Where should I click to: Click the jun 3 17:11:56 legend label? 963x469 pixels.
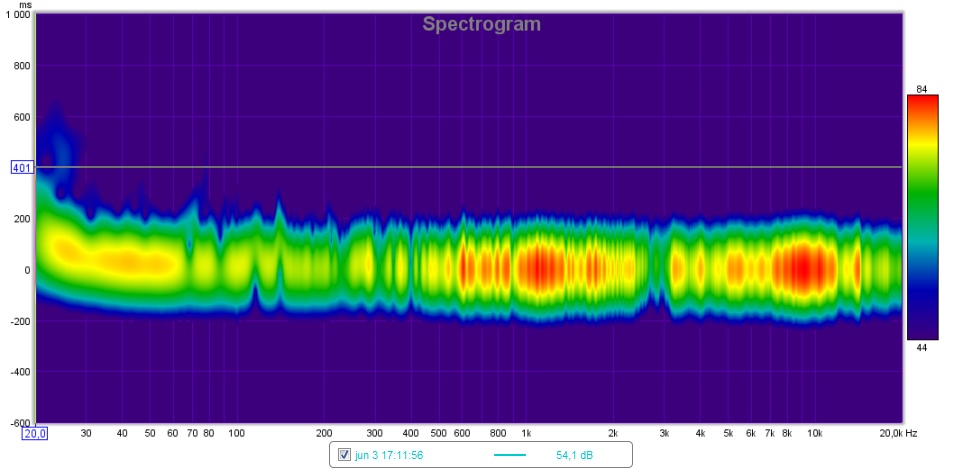click(389, 455)
